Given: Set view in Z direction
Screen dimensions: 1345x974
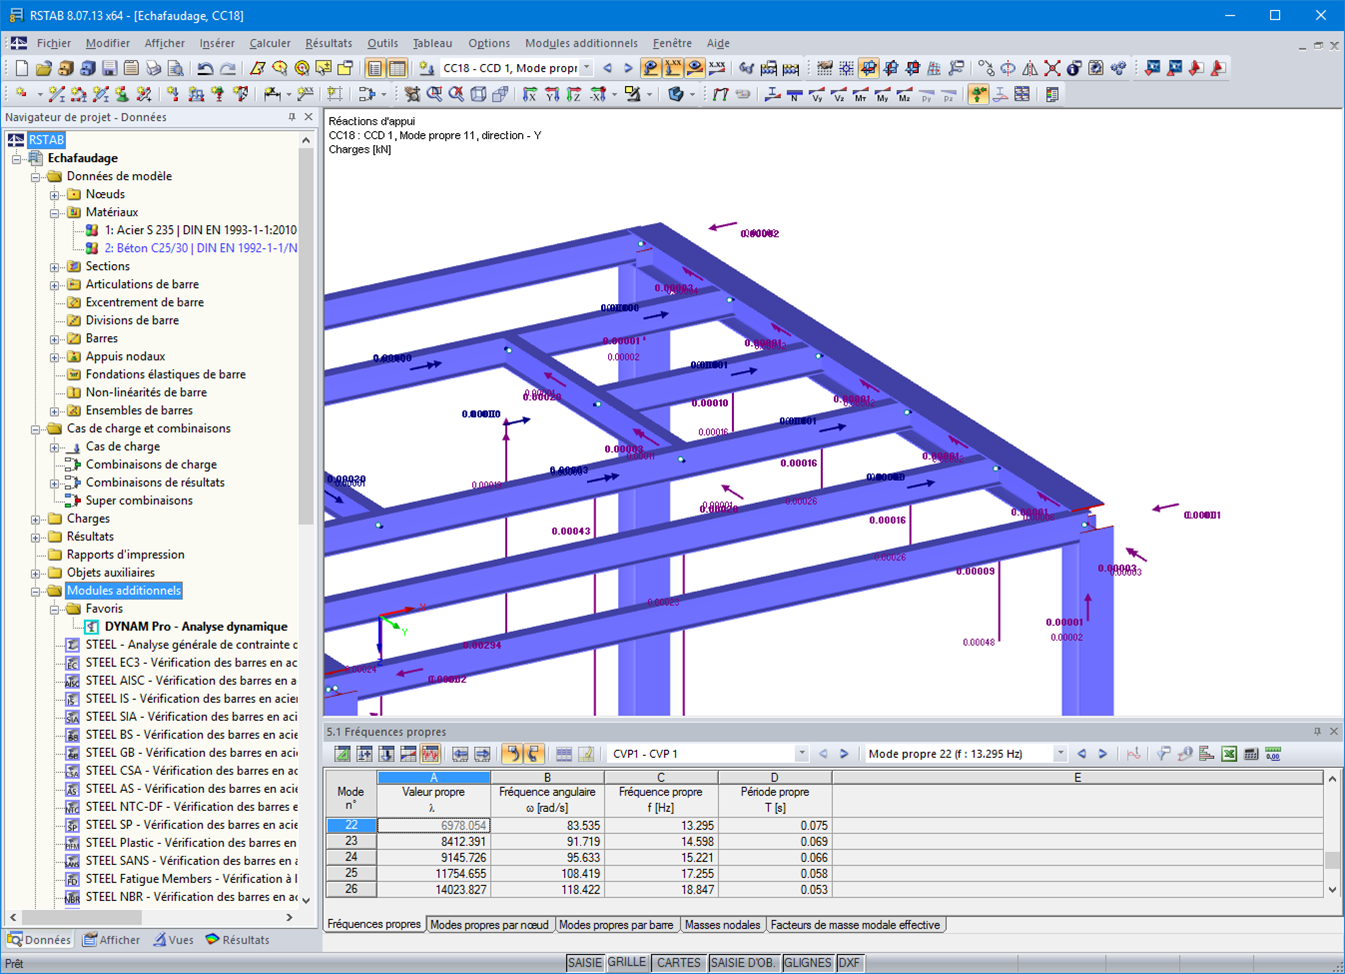Looking at the screenshot, I should point(574,95).
